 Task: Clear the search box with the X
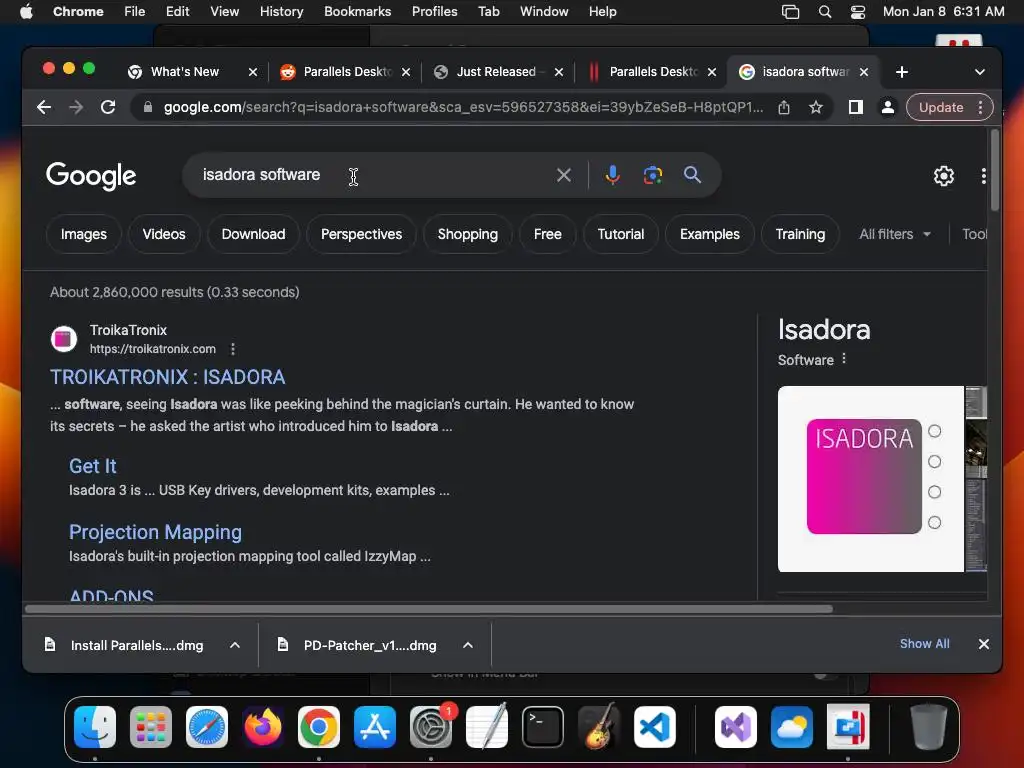[564, 175]
